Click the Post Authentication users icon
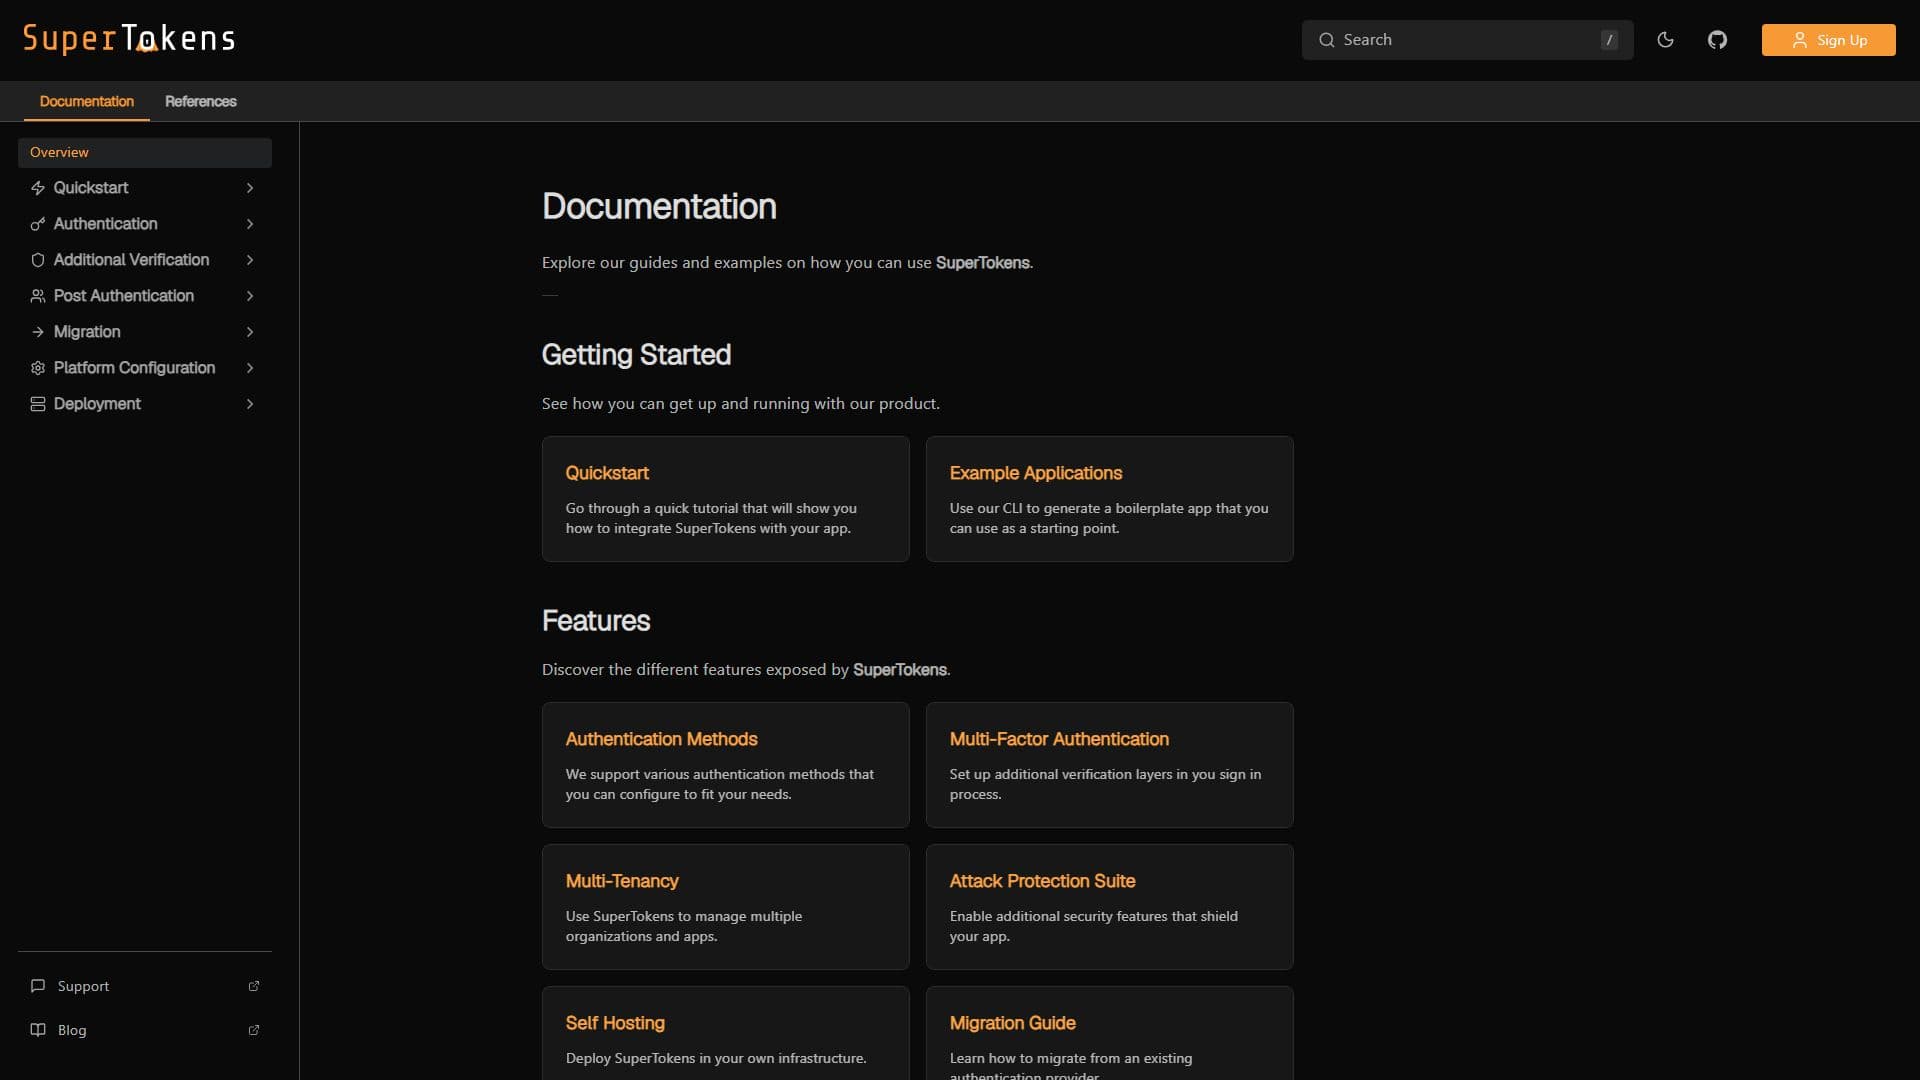The image size is (1920, 1080). click(38, 296)
